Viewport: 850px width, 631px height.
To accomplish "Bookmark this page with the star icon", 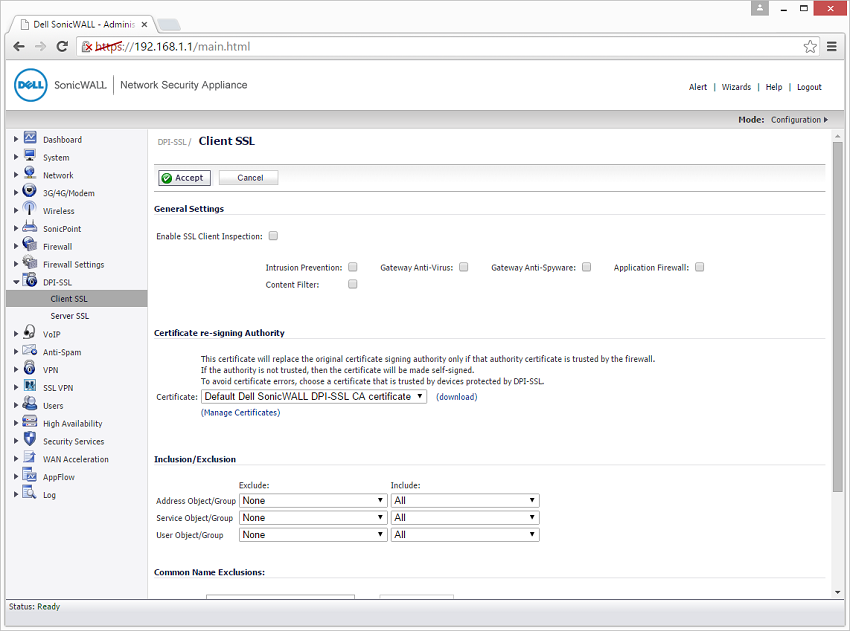I will coord(810,47).
